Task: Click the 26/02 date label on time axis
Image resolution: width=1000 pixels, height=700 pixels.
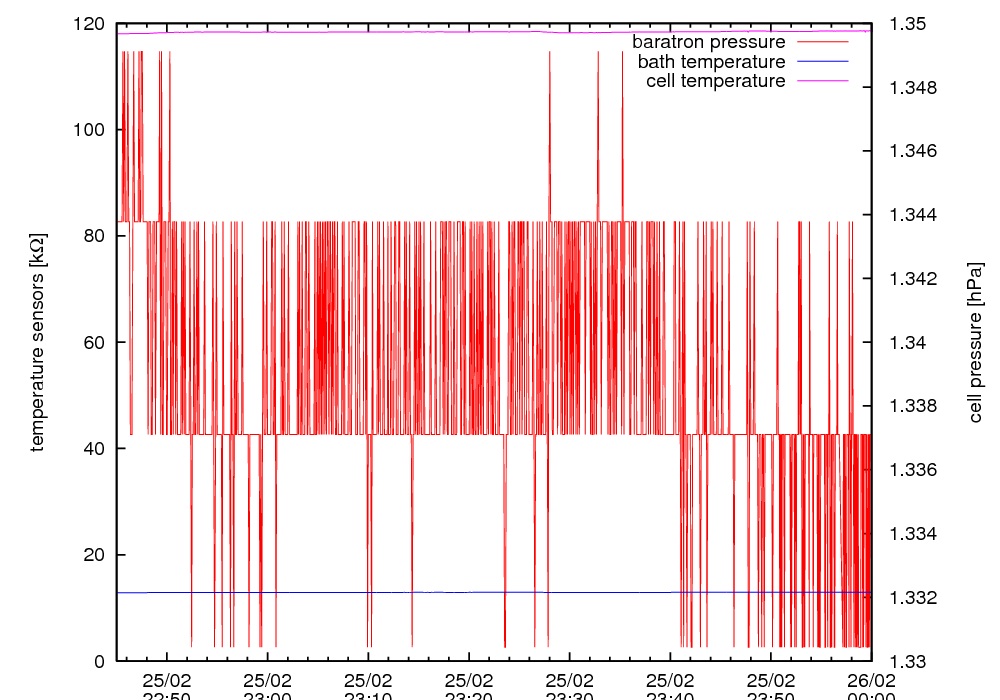Action: (871, 680)
